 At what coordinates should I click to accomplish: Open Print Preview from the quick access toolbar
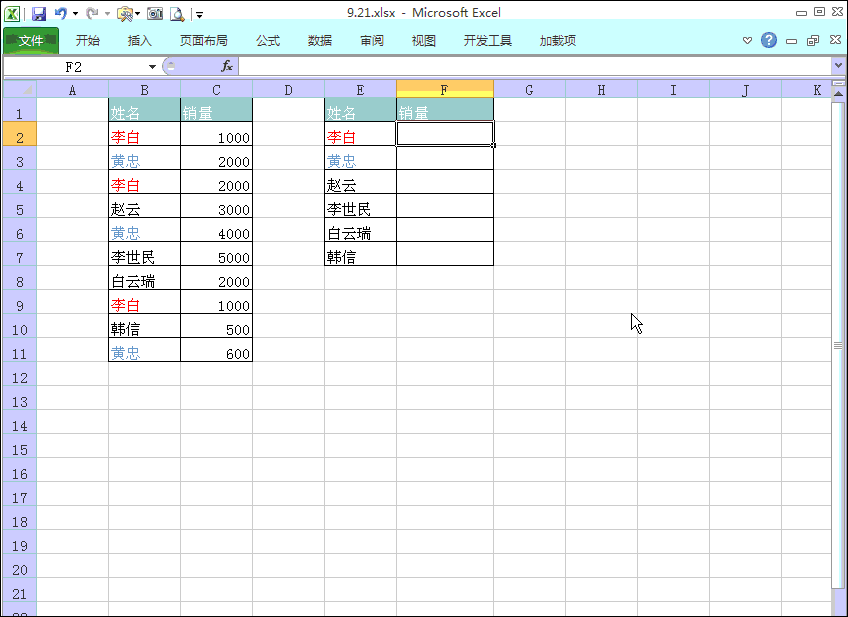177,14
